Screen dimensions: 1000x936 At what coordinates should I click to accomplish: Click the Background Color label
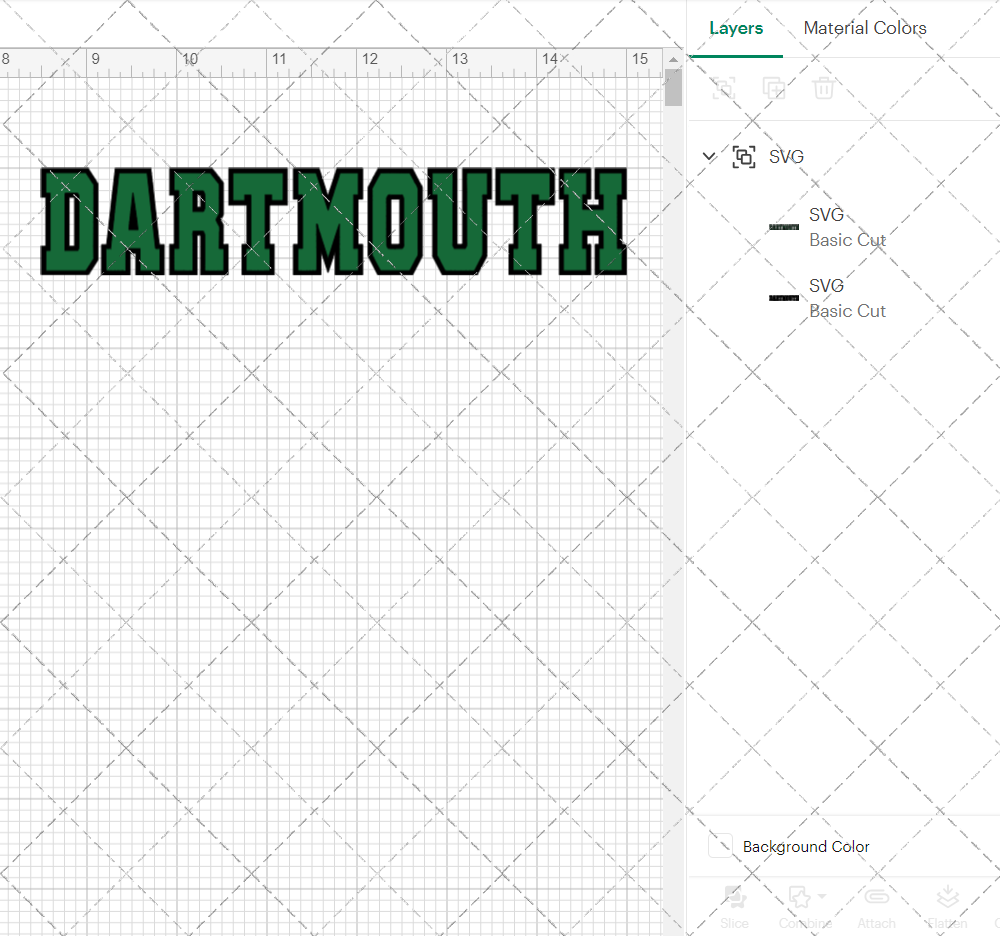tap(805, 847)
